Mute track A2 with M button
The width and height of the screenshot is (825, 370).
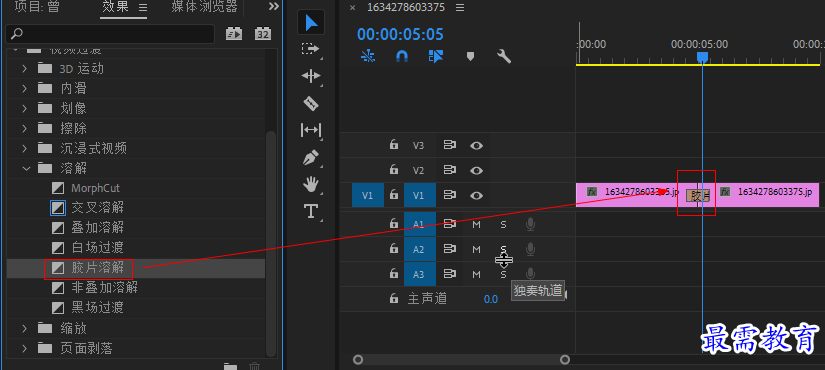click(476, 249)
